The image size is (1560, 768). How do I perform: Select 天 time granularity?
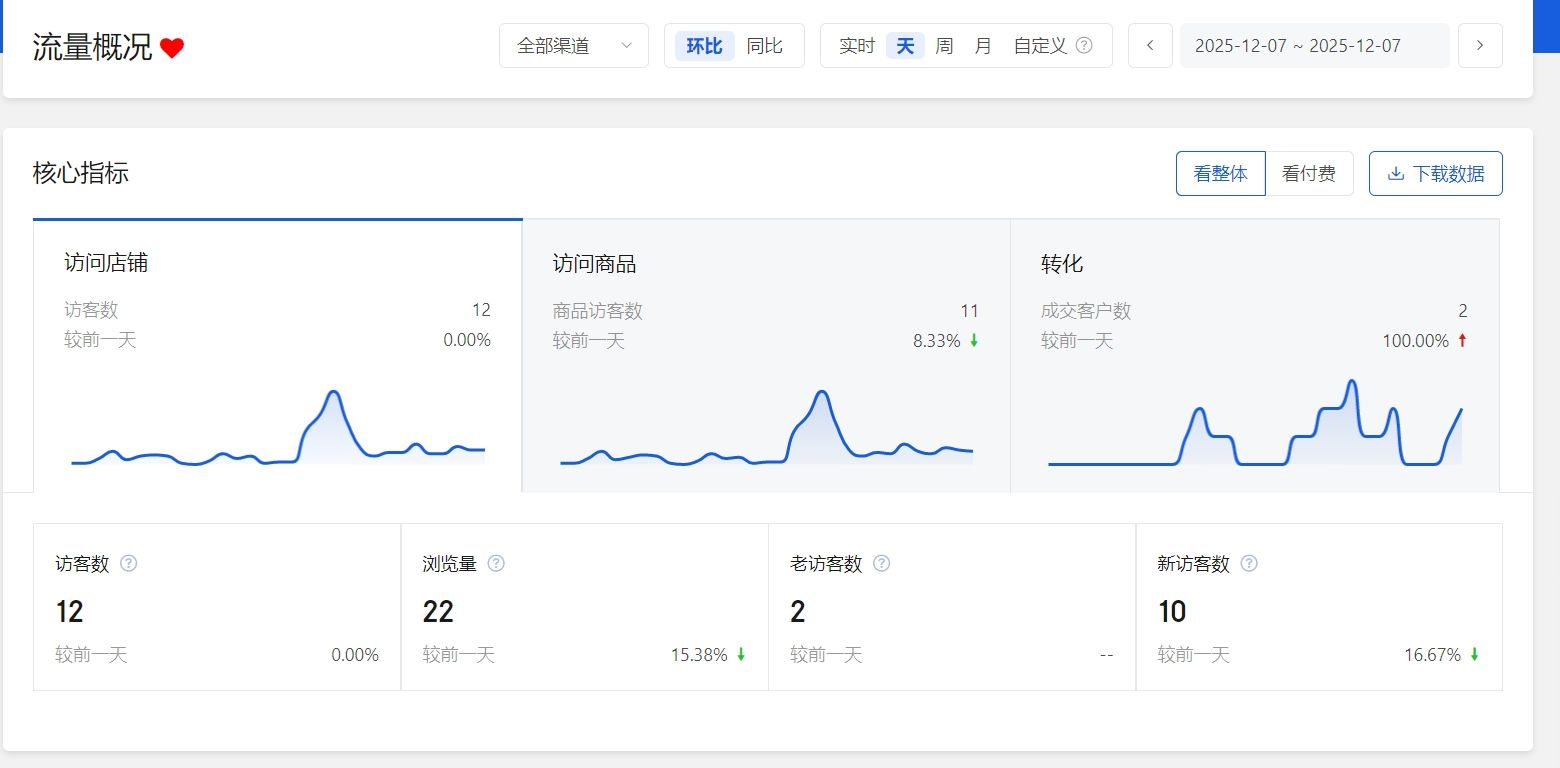[x=905, y=46]
